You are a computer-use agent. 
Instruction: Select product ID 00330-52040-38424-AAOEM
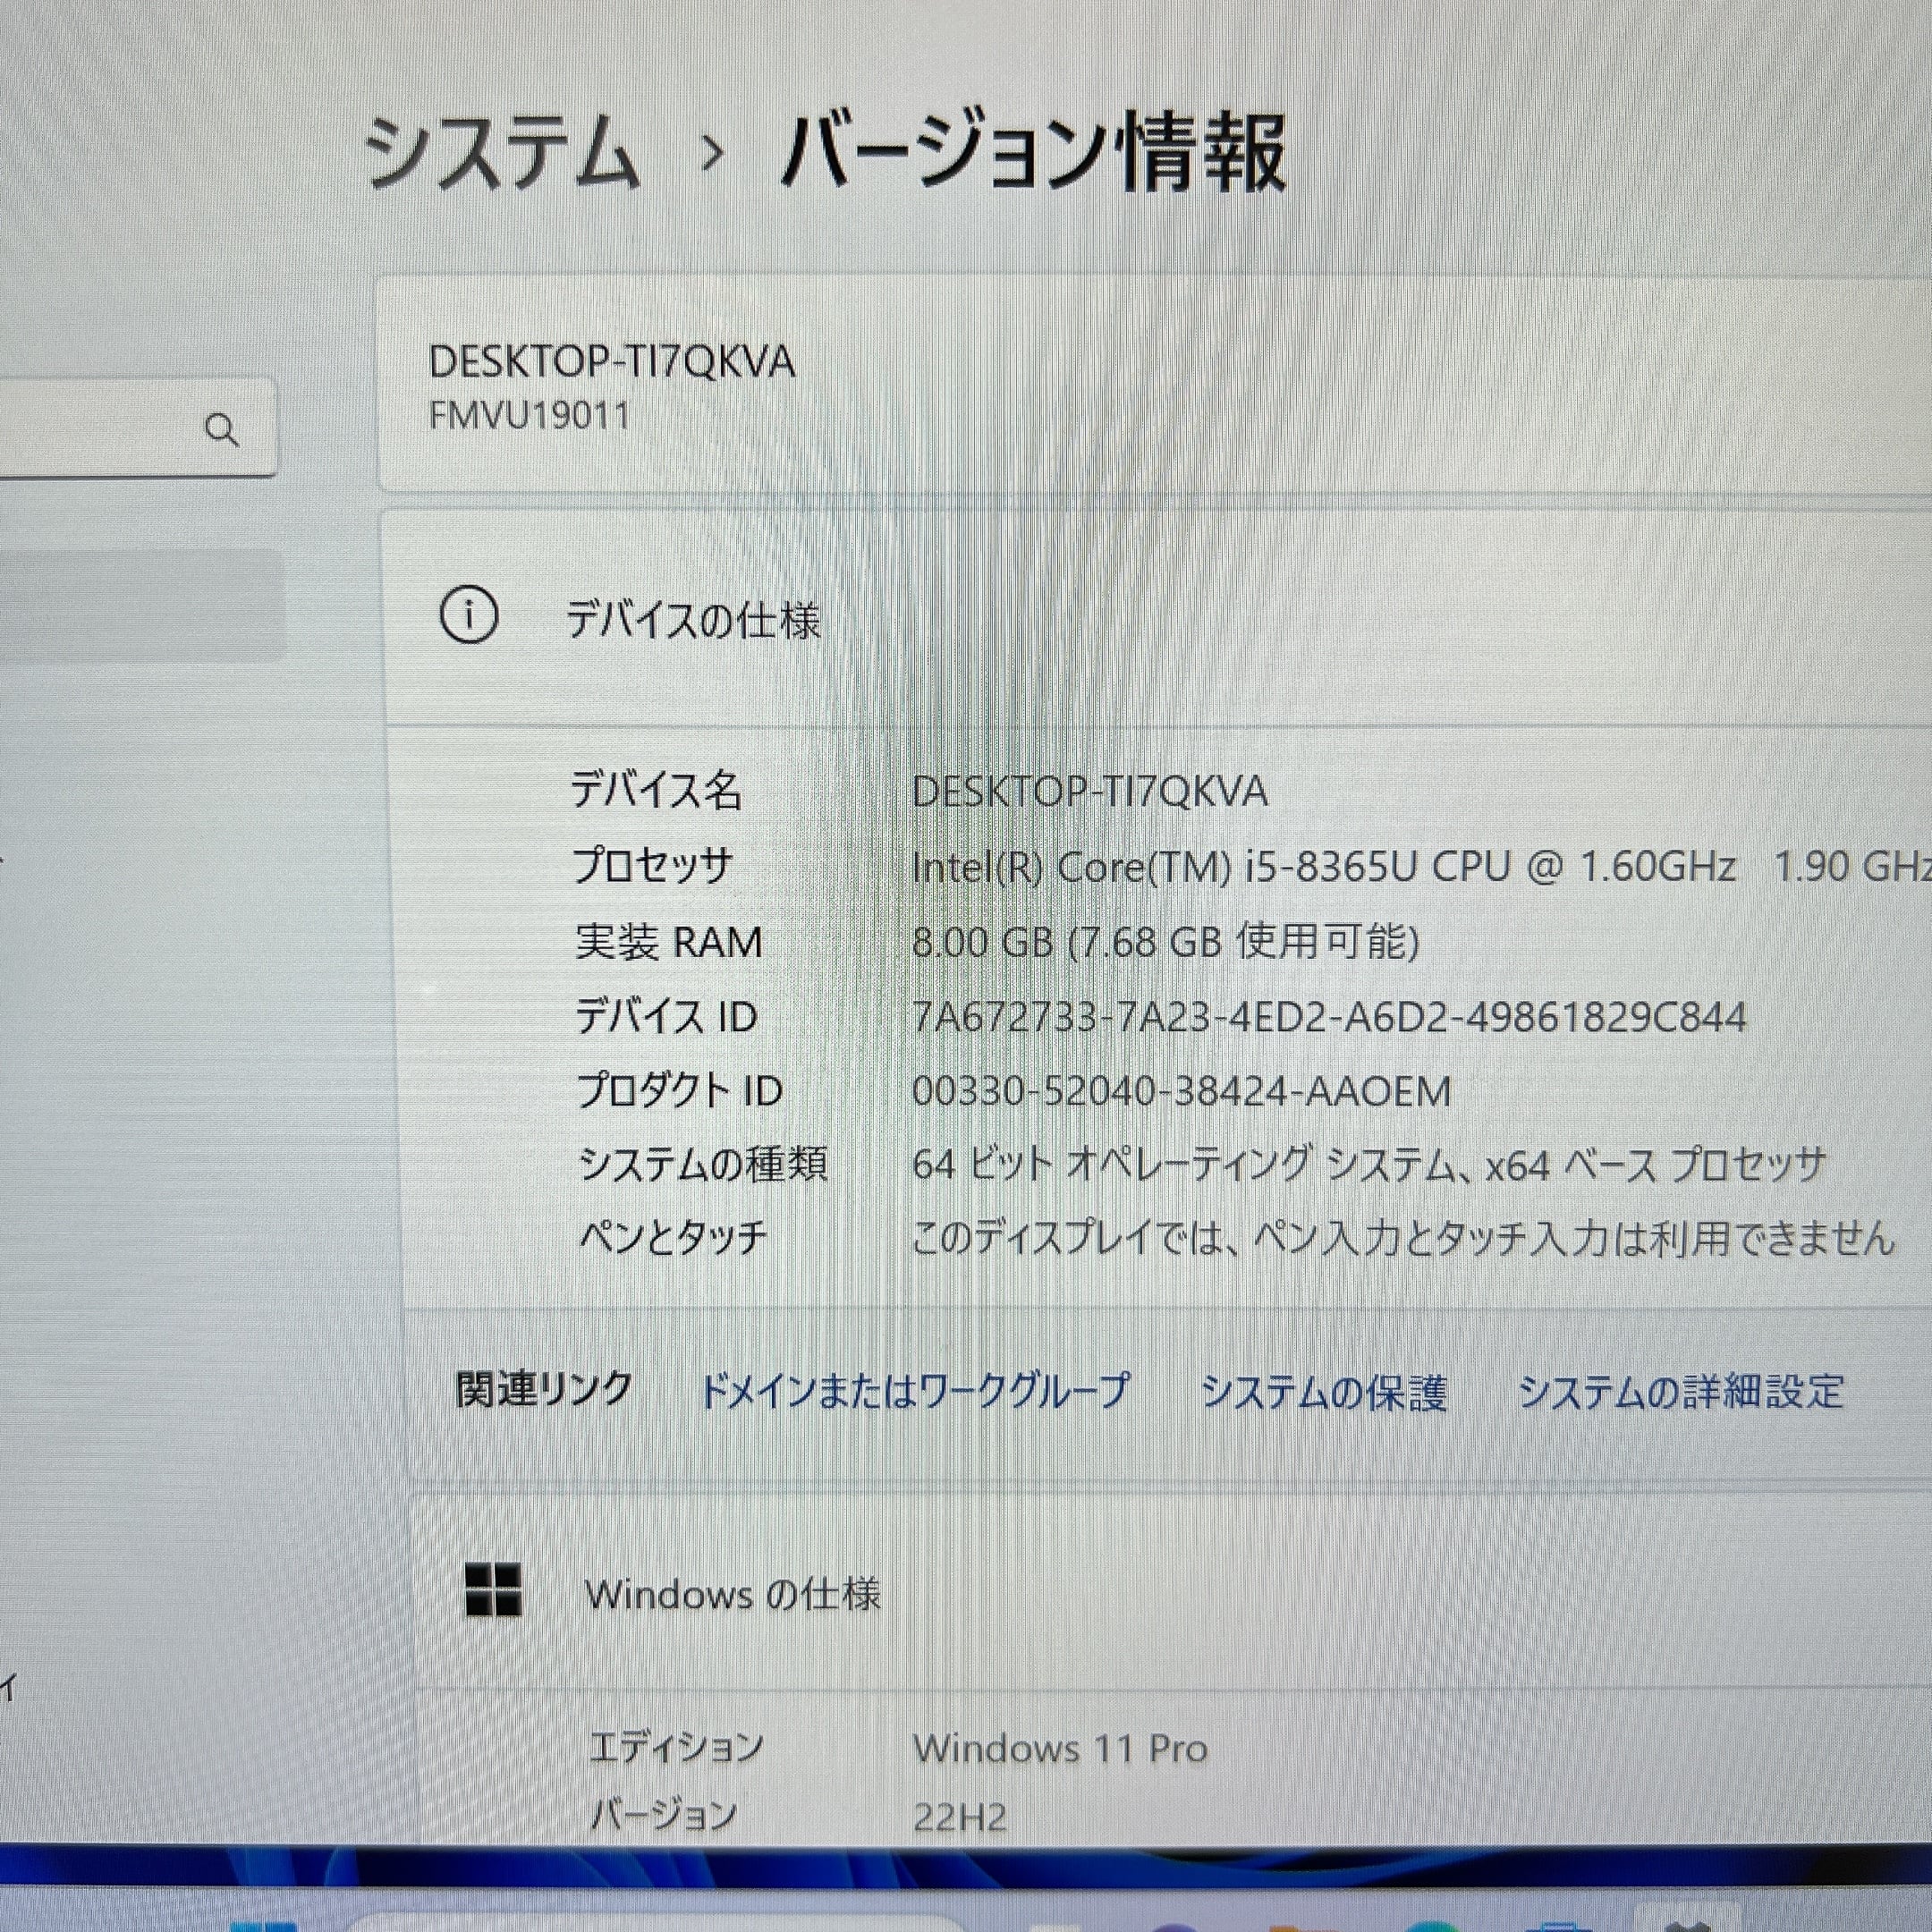[1181, 1092]
